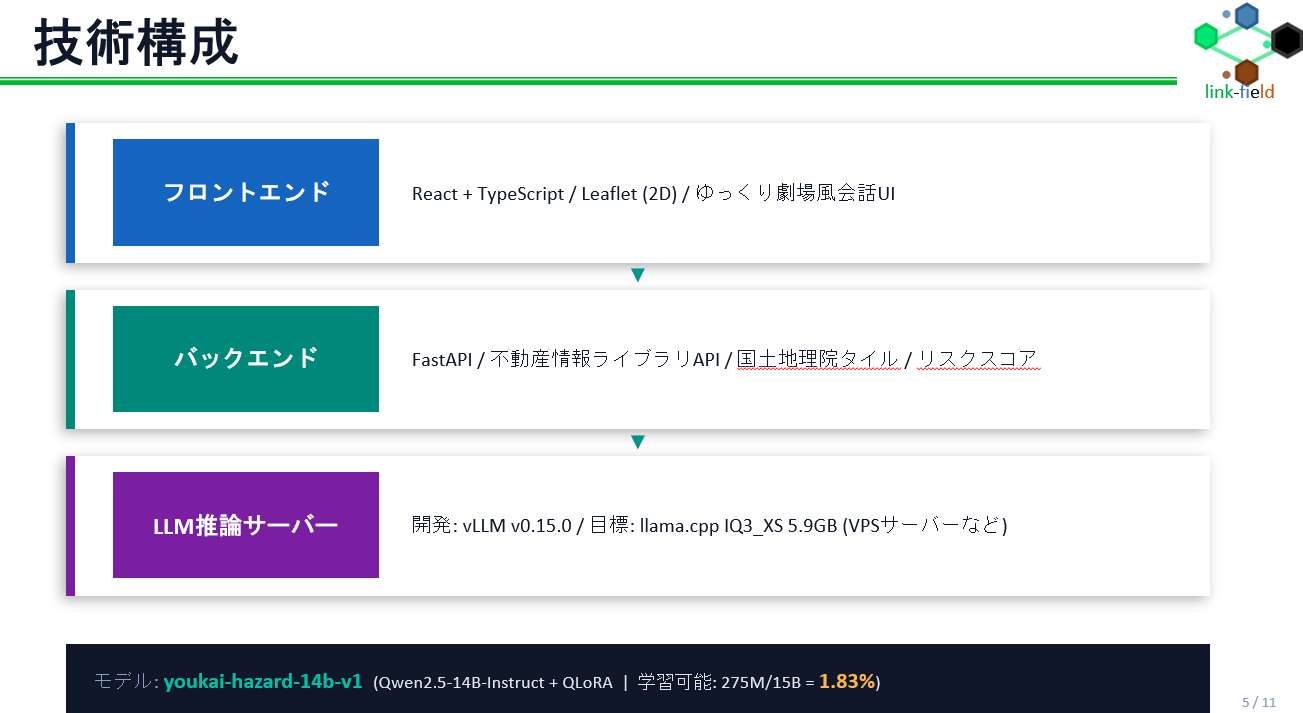The height and width of the screenshot is (713, 1303).
Task: Click the 技術構成 slide title
Action: pyautogui.click(x=136, y=44)
